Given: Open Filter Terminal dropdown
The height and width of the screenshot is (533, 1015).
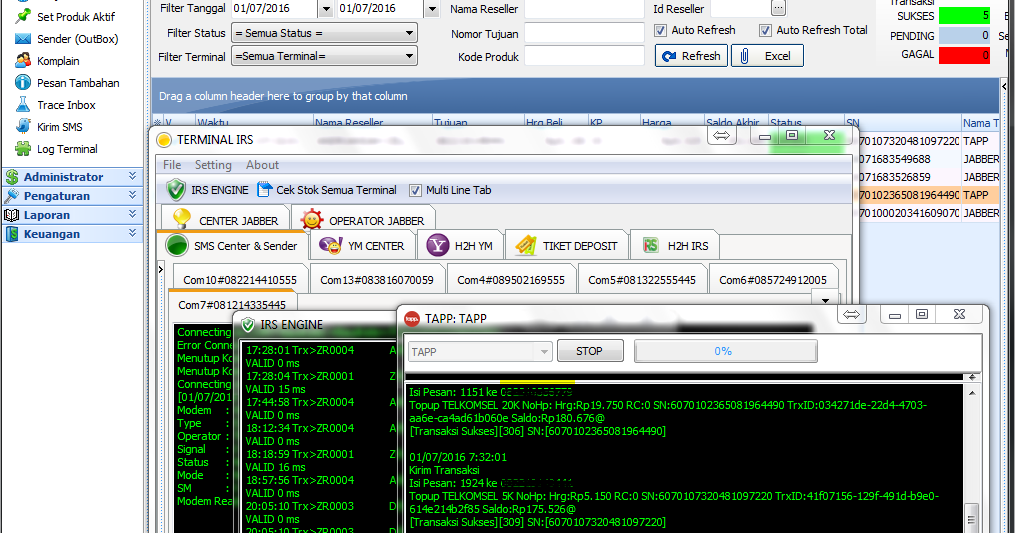Looking at the screenshot, I should click(409, 56).
